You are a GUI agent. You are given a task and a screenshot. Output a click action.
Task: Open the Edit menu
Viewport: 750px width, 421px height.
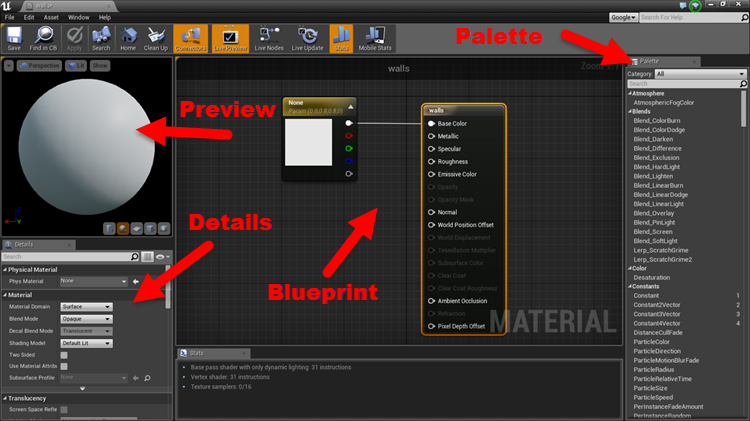tap(29, 17)
